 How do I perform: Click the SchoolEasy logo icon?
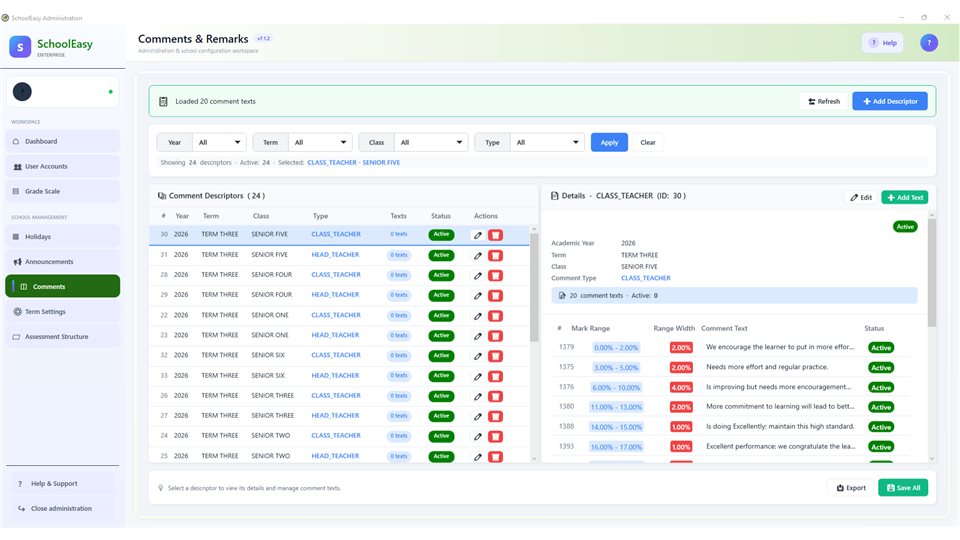20,47
